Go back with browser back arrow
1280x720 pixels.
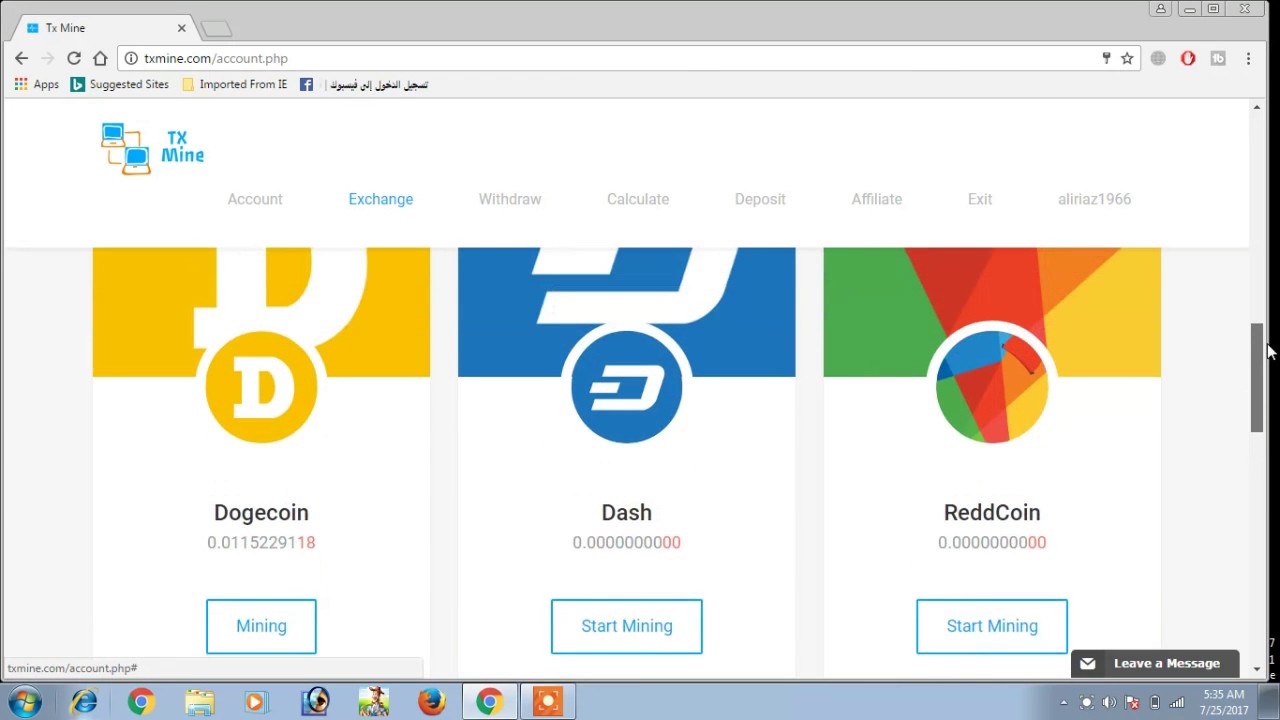(21, 58)
